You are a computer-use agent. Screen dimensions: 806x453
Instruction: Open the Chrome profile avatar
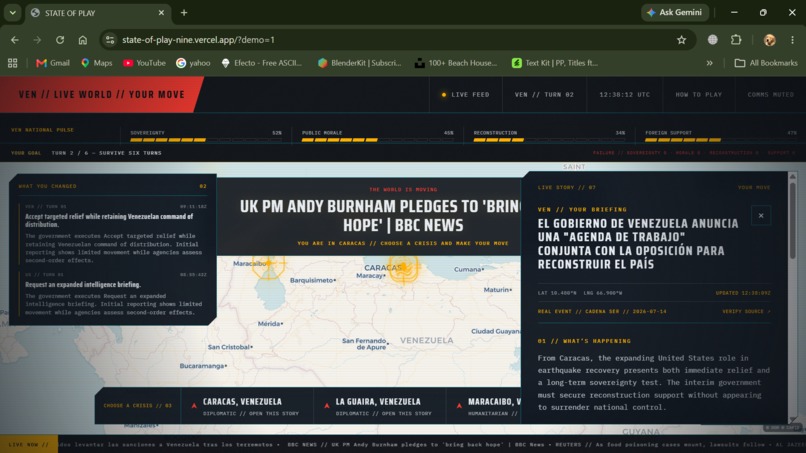[x=770, y=40]
